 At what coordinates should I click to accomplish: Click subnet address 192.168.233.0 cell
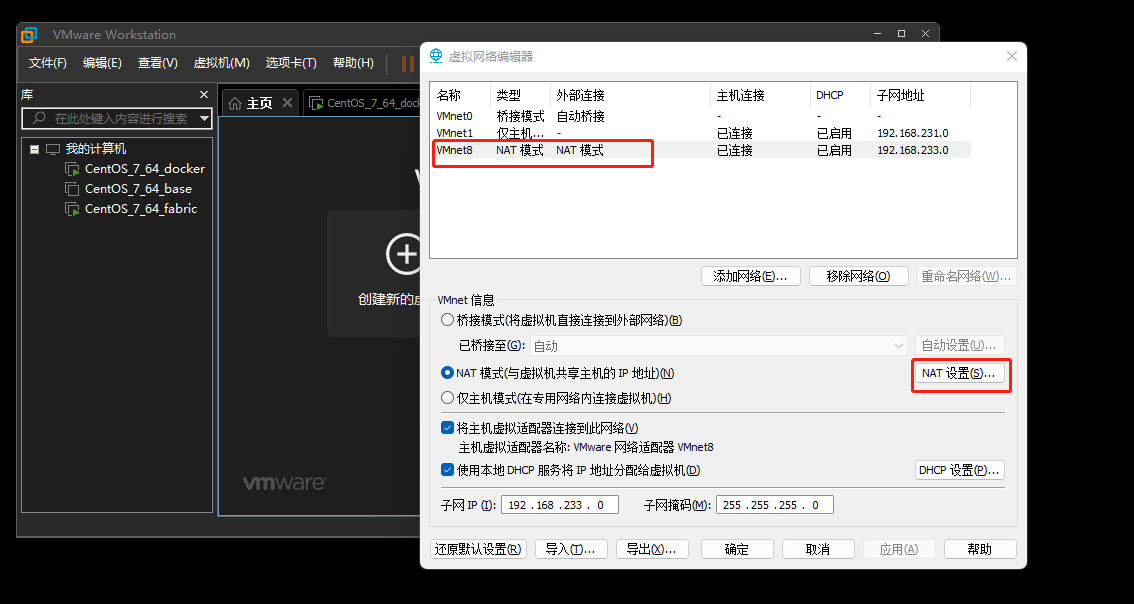[x=913, y=150]
